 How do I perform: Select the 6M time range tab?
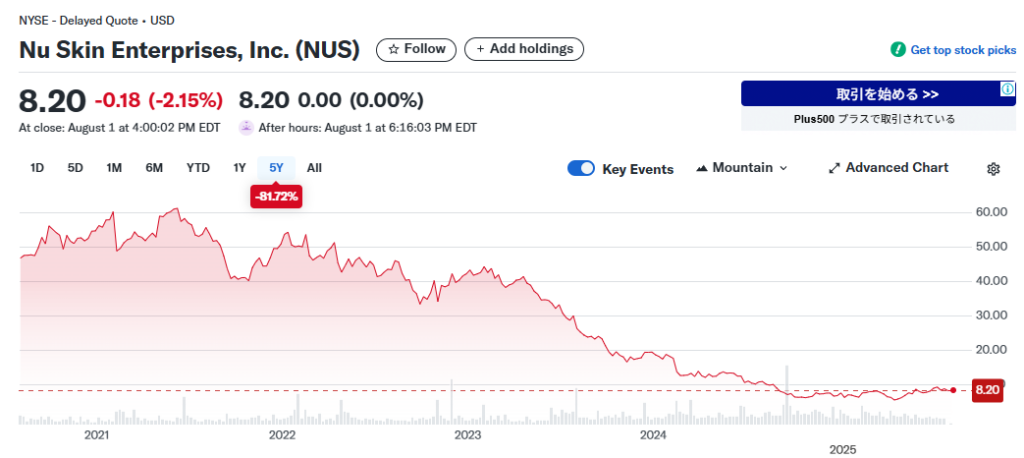(154, 168)
